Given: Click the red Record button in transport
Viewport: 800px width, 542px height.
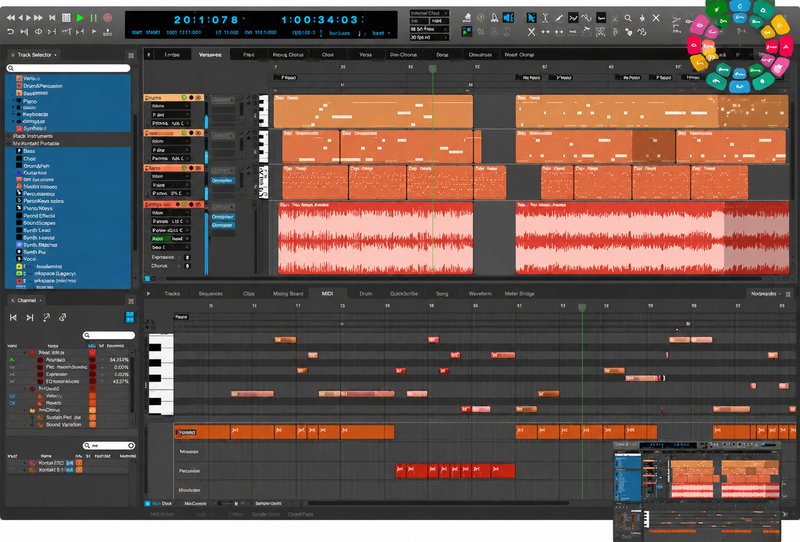Looking at the screenshot, I should pos(108,18).
